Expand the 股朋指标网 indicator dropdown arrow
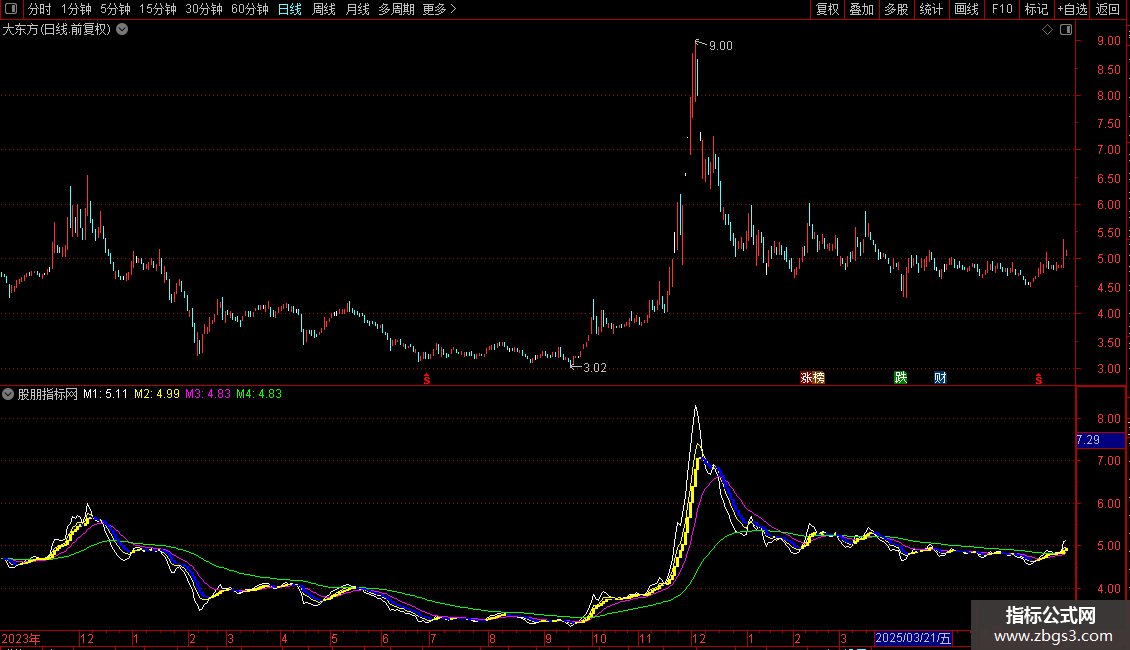 coord(8,394)
